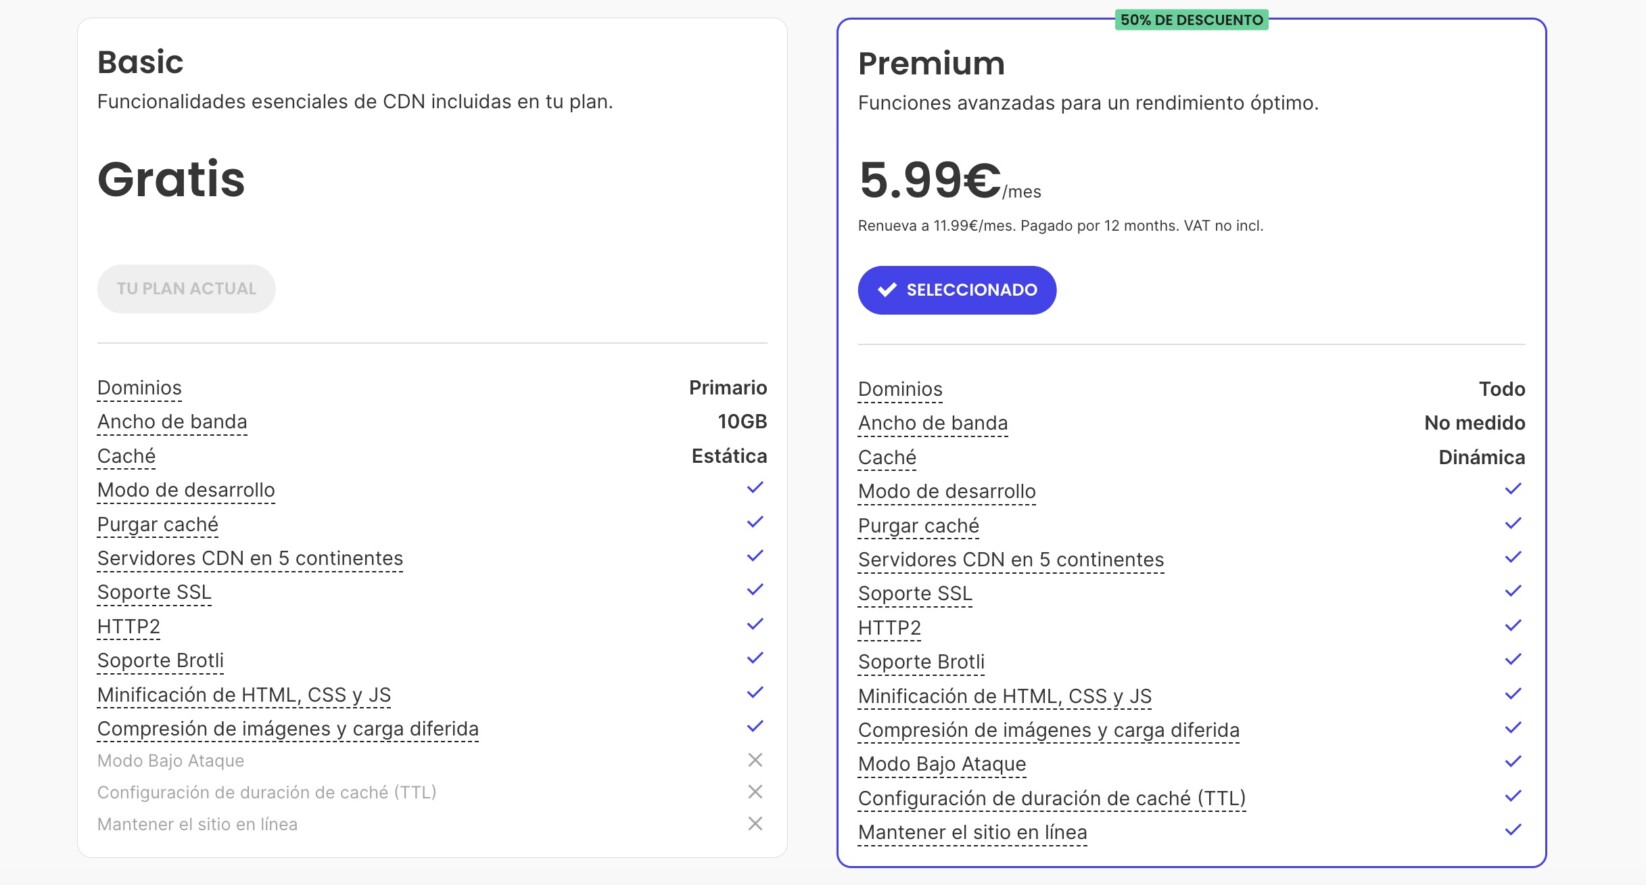
Task: Click the checkmark for Premium Modo Bajo Ataque
Action: point(1513,762)
